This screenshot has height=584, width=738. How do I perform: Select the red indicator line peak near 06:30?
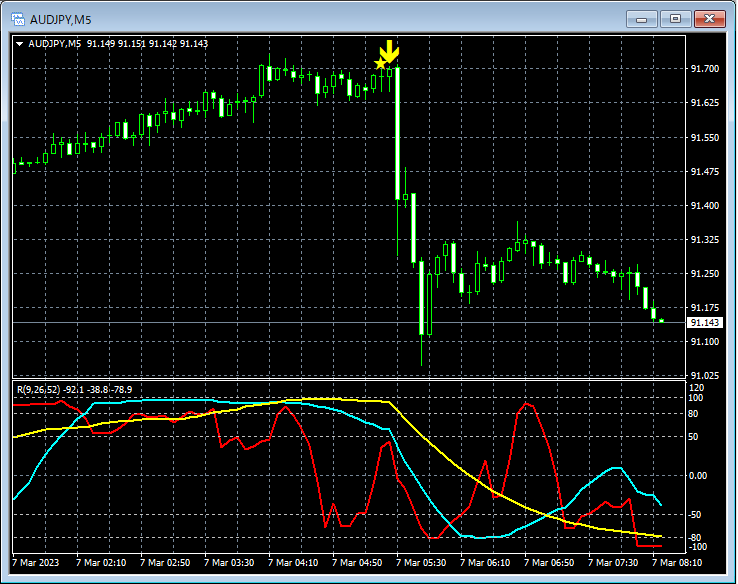526,404
